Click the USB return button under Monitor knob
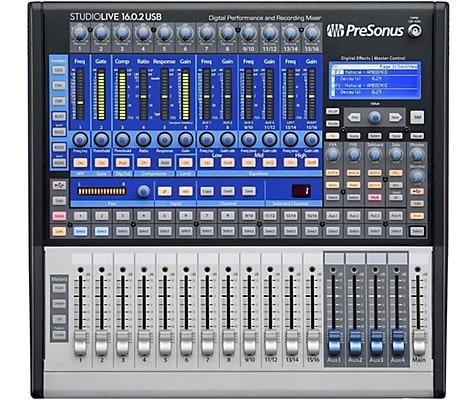 pyautogui.click(x=417, y=191)
